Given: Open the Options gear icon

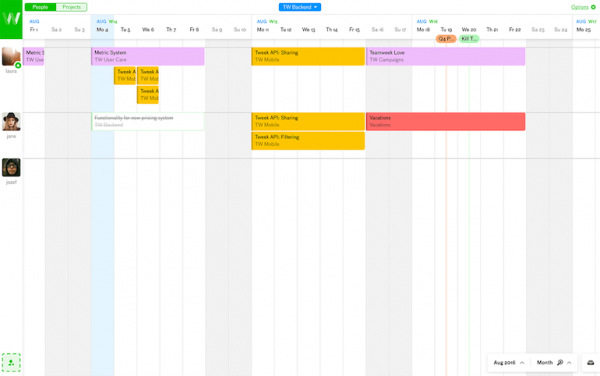Looking at the screenshot, I should pyautogui.click(x=593, y=7).
